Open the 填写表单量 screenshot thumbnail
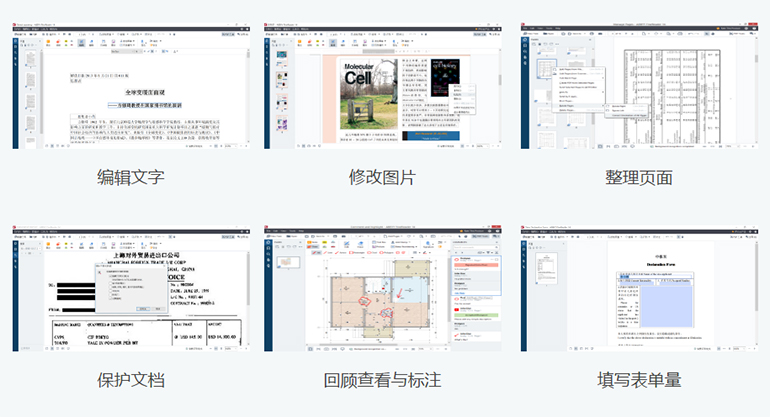This screenshot has height=417, width=770. click(639, 289)
